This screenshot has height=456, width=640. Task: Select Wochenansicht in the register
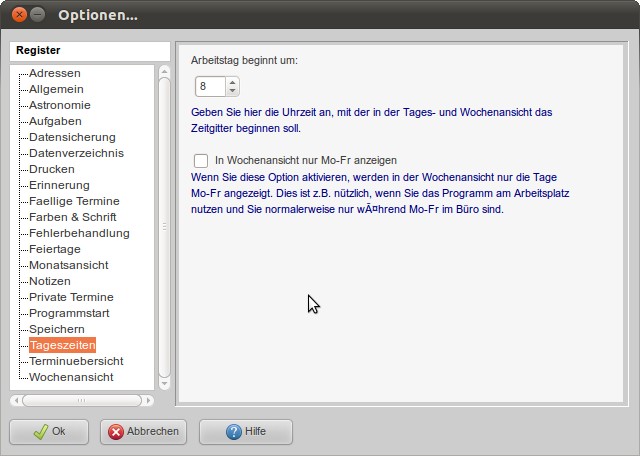(x=71, y=377)
